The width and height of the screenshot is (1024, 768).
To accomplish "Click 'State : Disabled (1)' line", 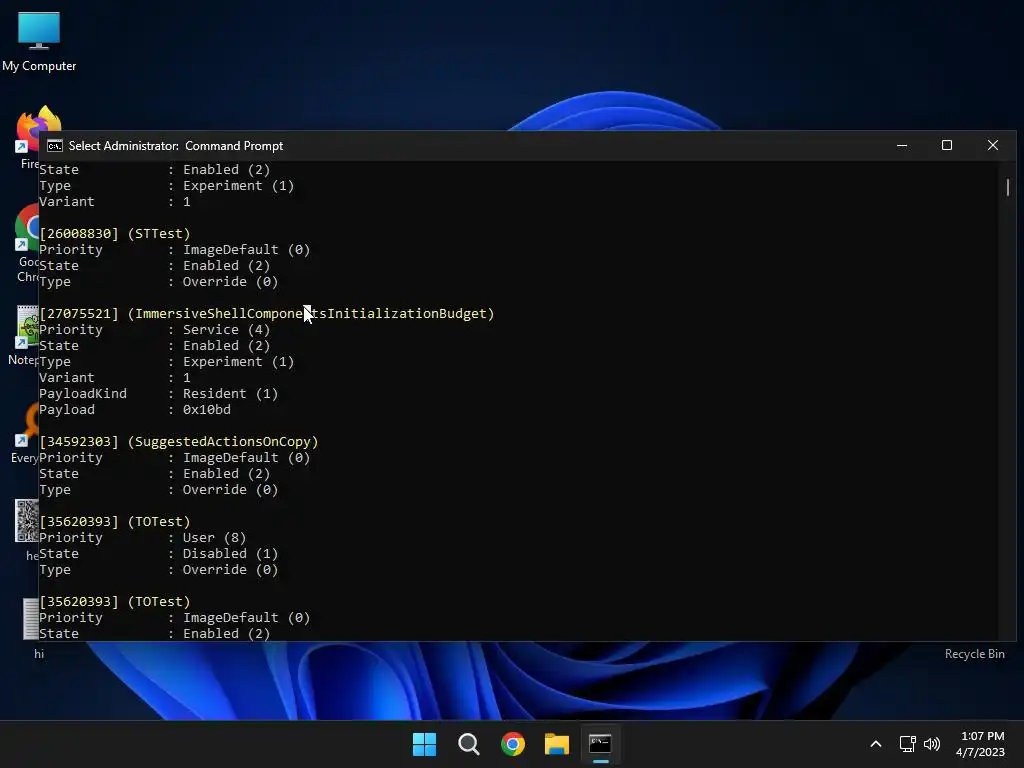I will (x=159, y=554).
